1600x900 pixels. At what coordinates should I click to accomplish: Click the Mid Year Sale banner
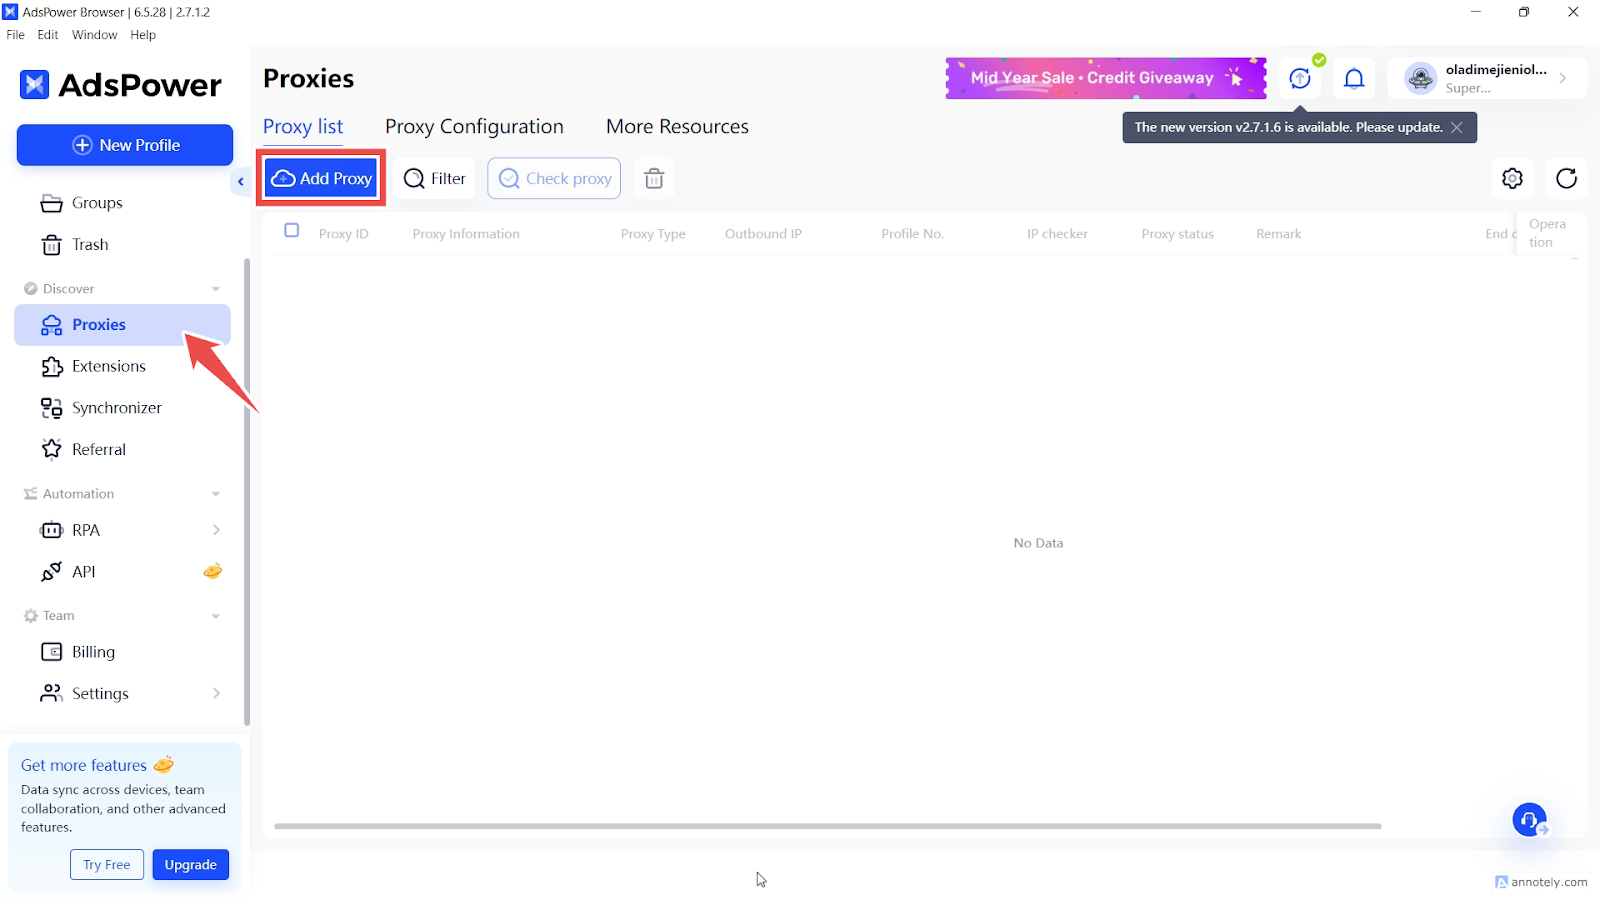click(x=1106, y=78)
